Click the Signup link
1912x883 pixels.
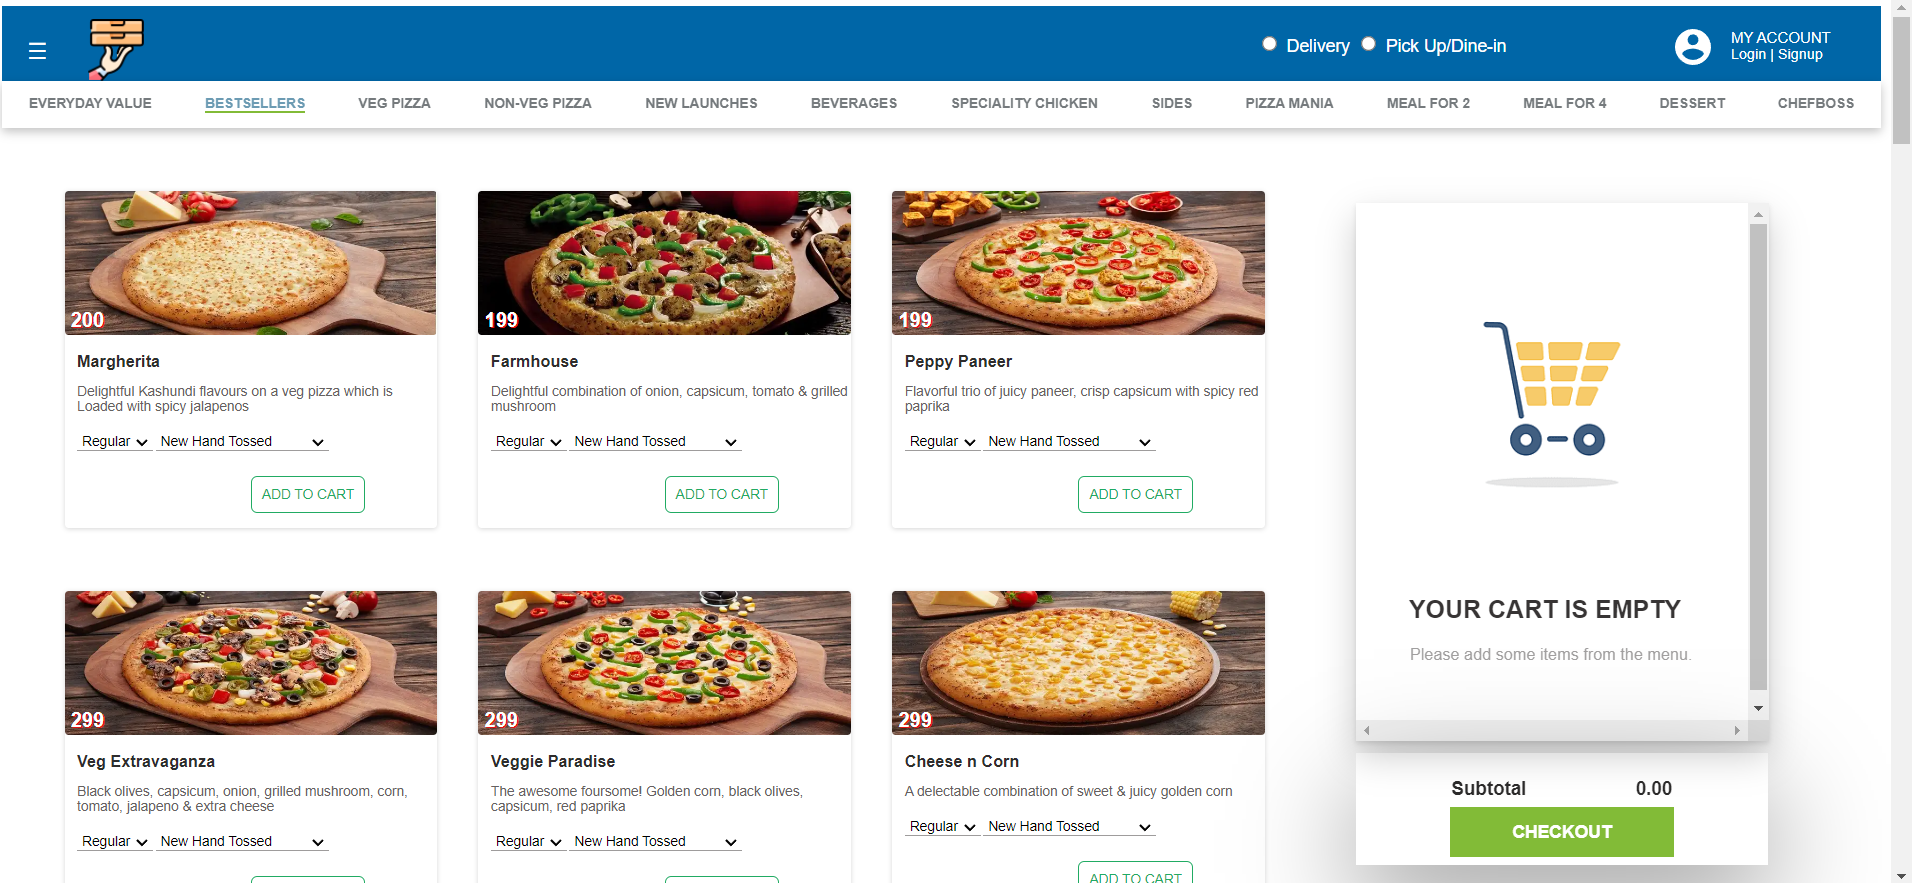point(1800,55)
